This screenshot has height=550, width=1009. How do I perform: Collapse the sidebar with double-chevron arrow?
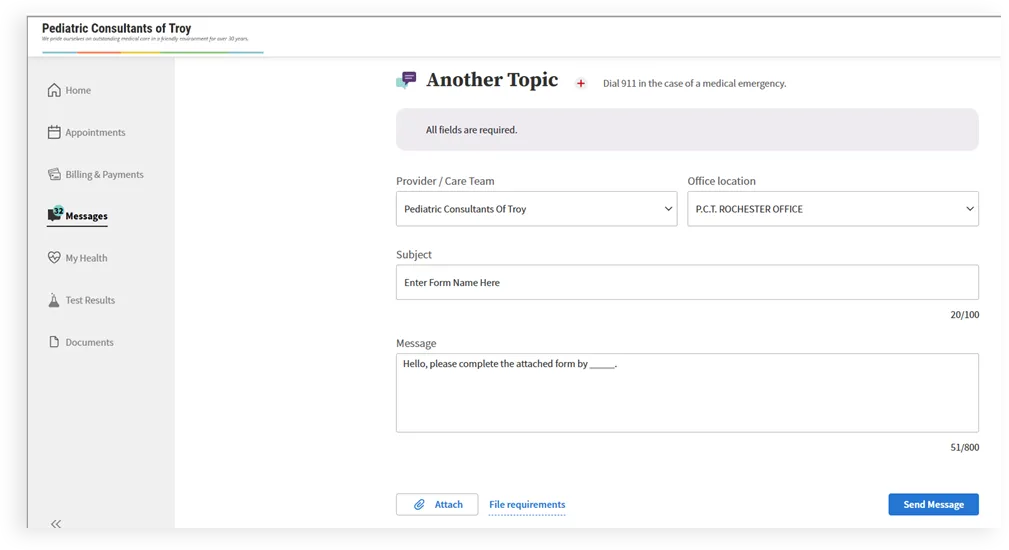click(x=56, y=523)
